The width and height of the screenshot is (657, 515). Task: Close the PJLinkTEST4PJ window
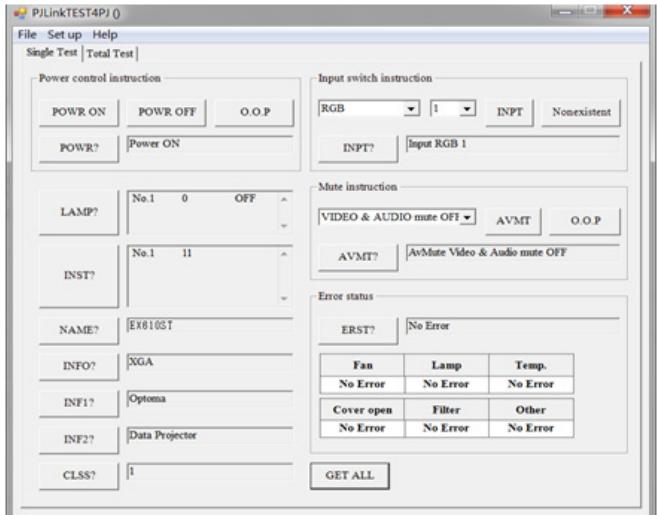627,11
